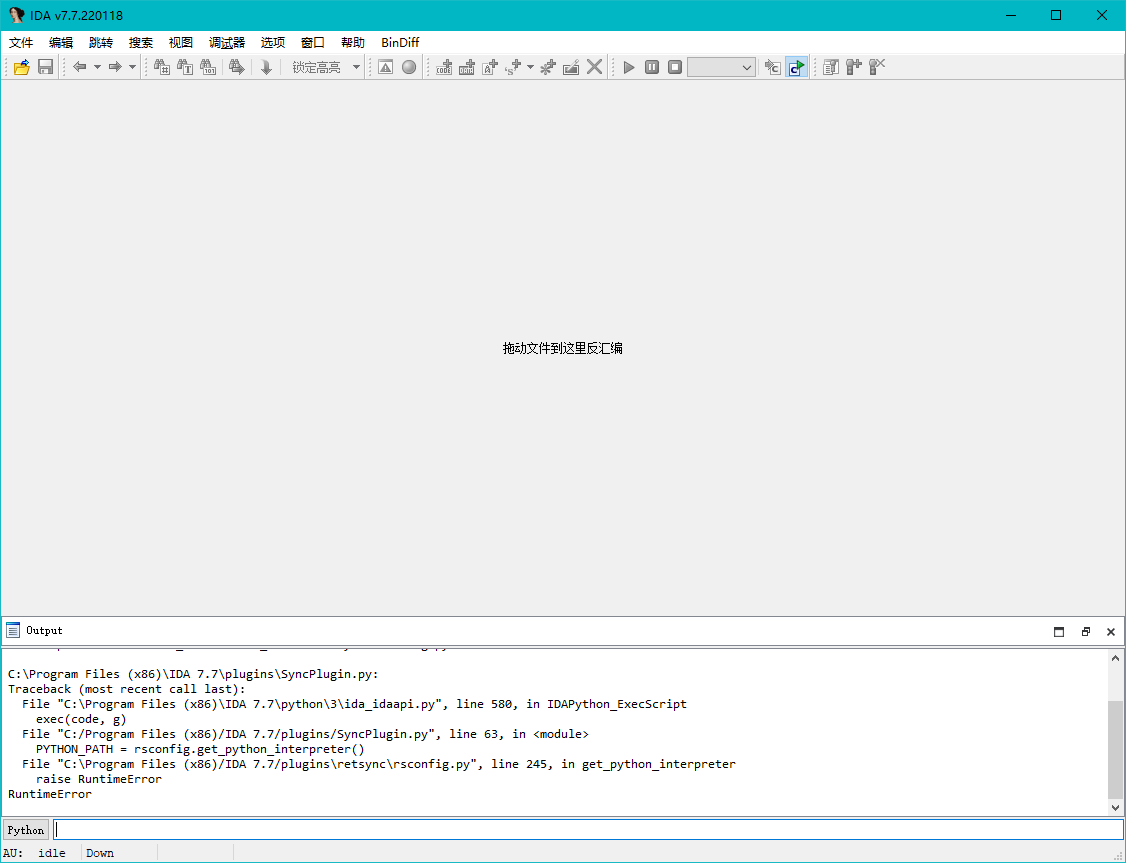Viewport: 1126px width, 863px height.
Task: Open the back-history dropdown arrow
Action: pyautogui.click(x=97, y=67)
